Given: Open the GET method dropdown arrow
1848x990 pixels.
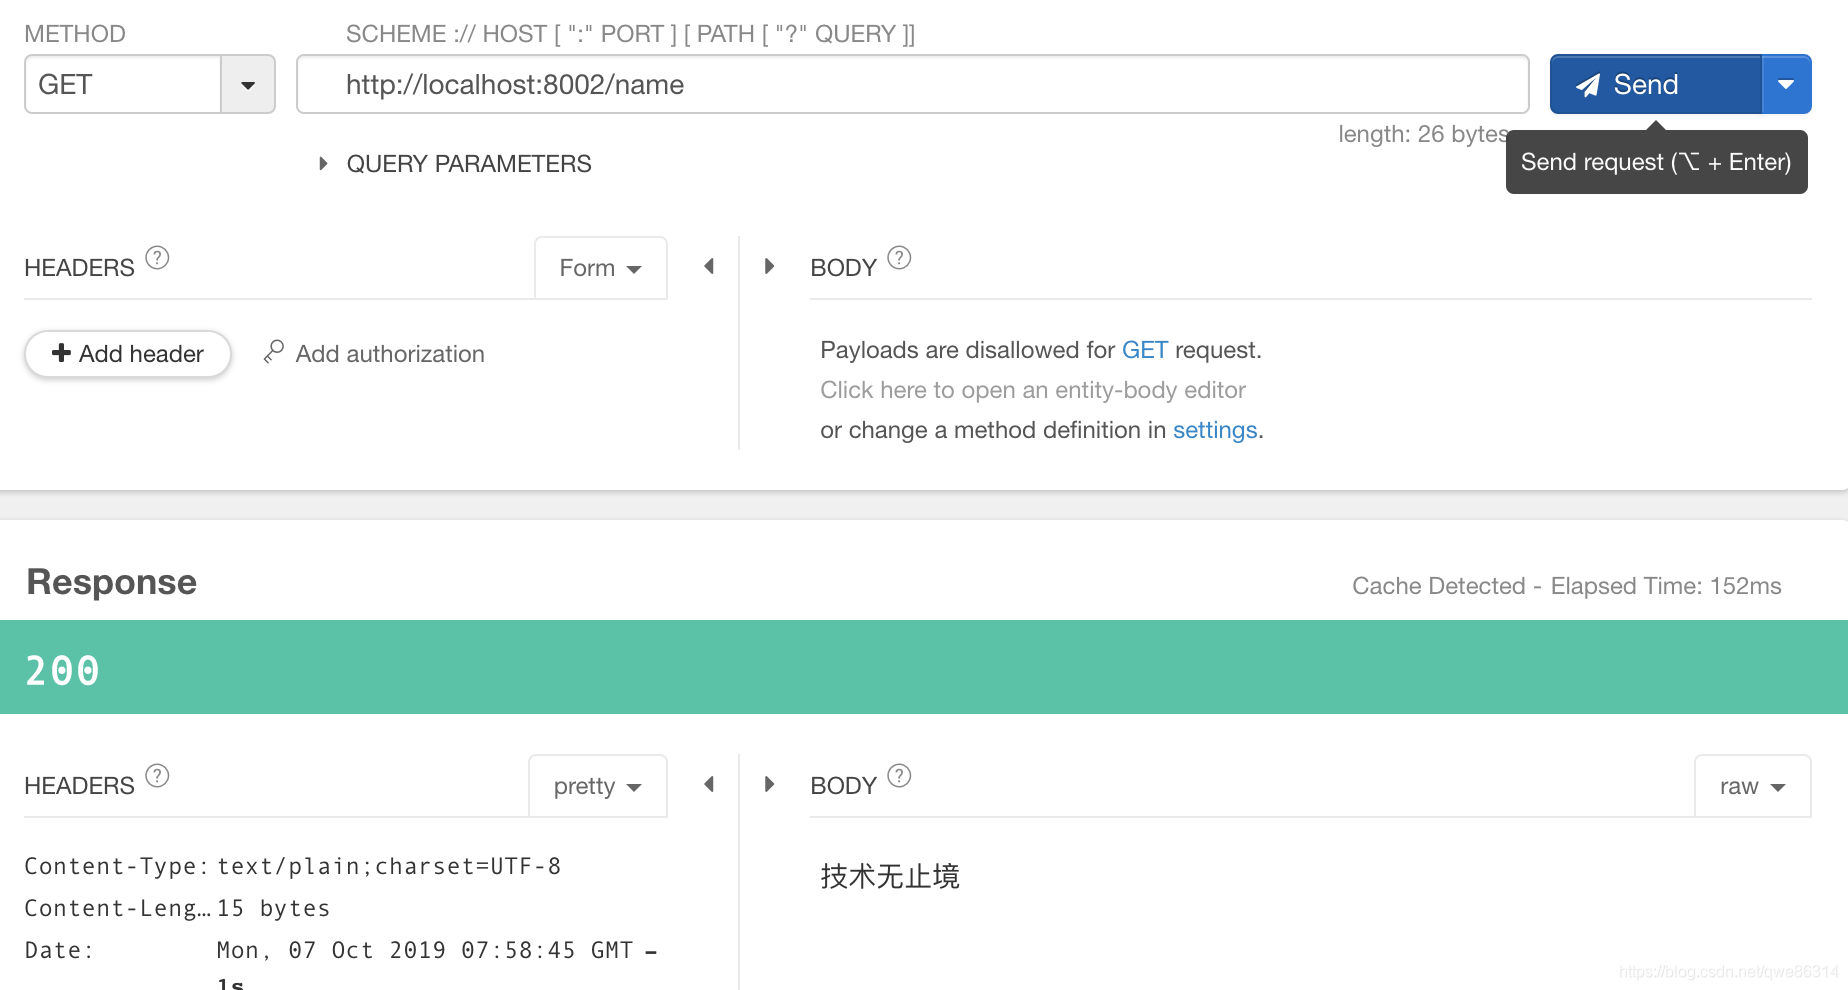Looking at the screenshot, I should click(x=248, y=85).
